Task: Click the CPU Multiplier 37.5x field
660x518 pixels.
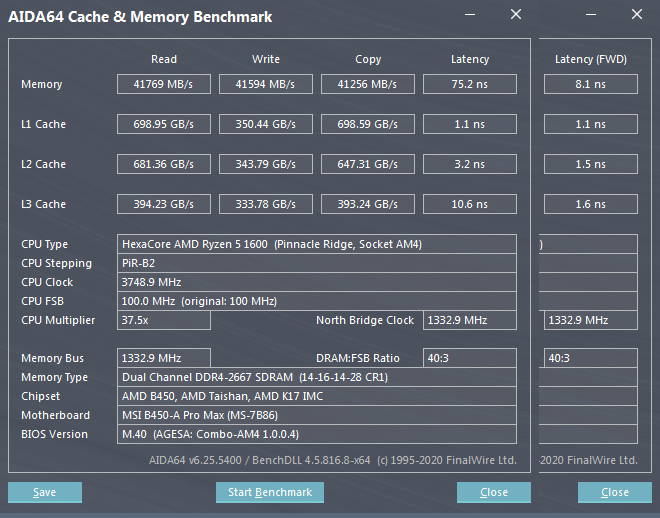Action: [164, 320]
